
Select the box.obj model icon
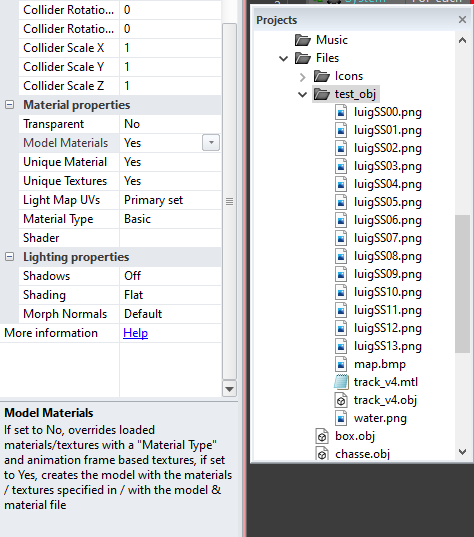(322, 436)
